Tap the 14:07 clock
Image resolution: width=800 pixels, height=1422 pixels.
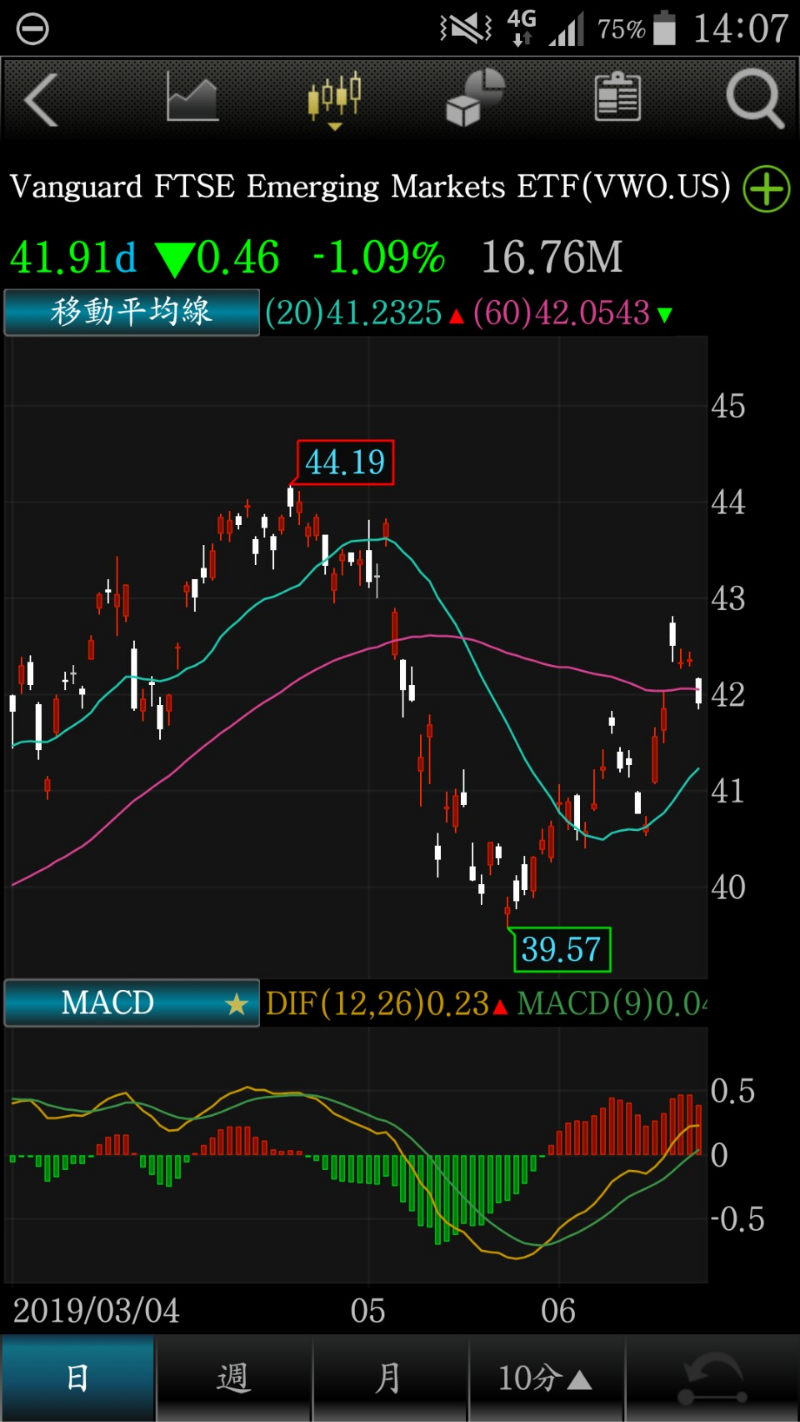(x=741, y=28)
